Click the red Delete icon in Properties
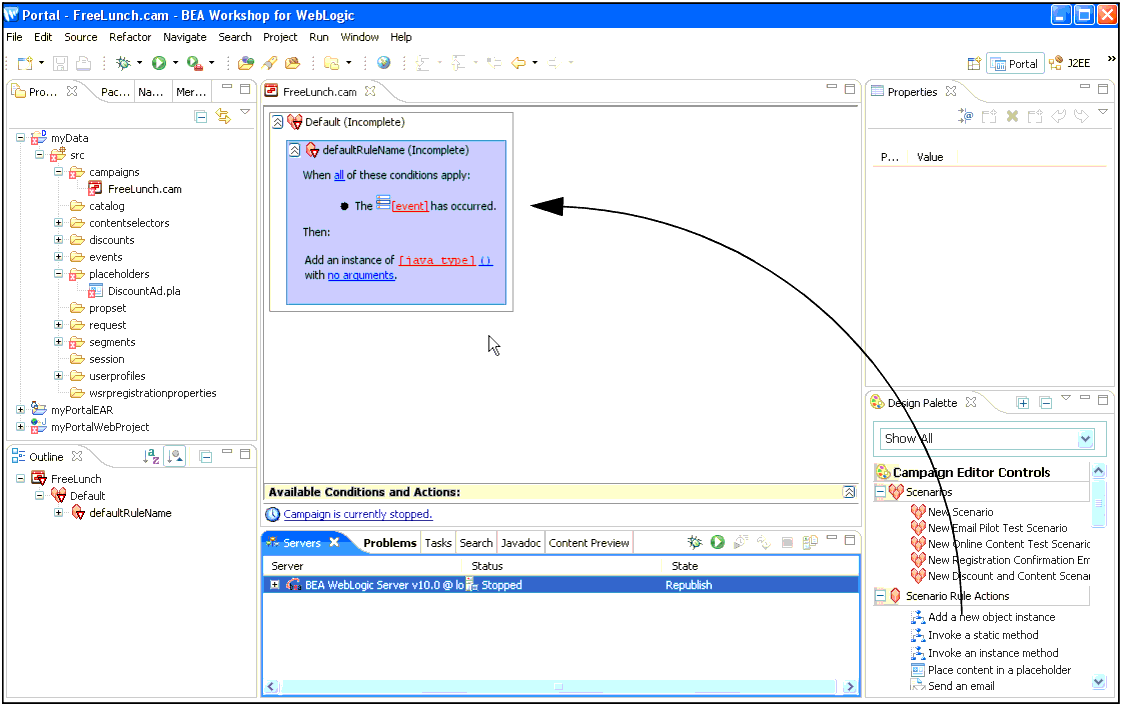 pos(1012,116)
